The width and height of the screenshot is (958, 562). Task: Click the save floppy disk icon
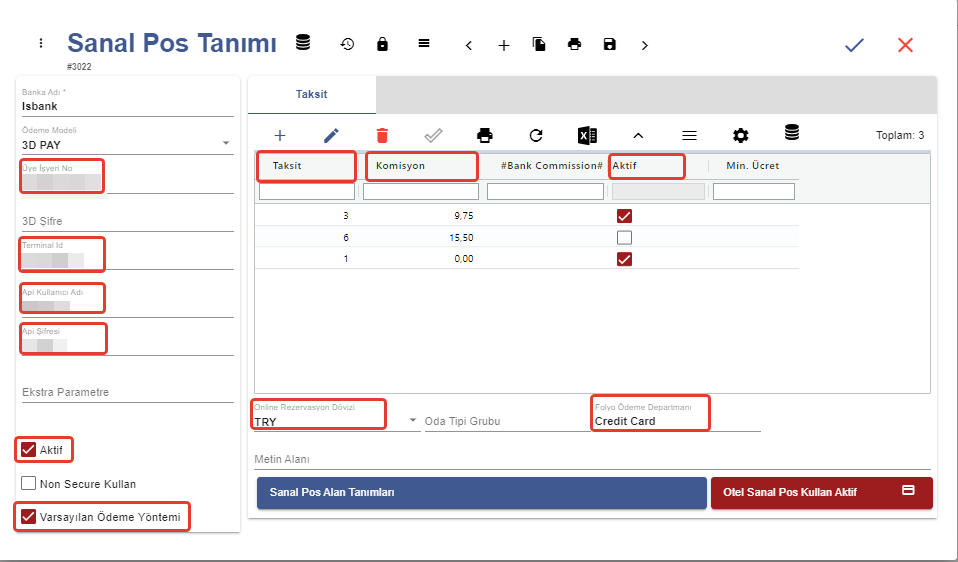click(609, 44)
